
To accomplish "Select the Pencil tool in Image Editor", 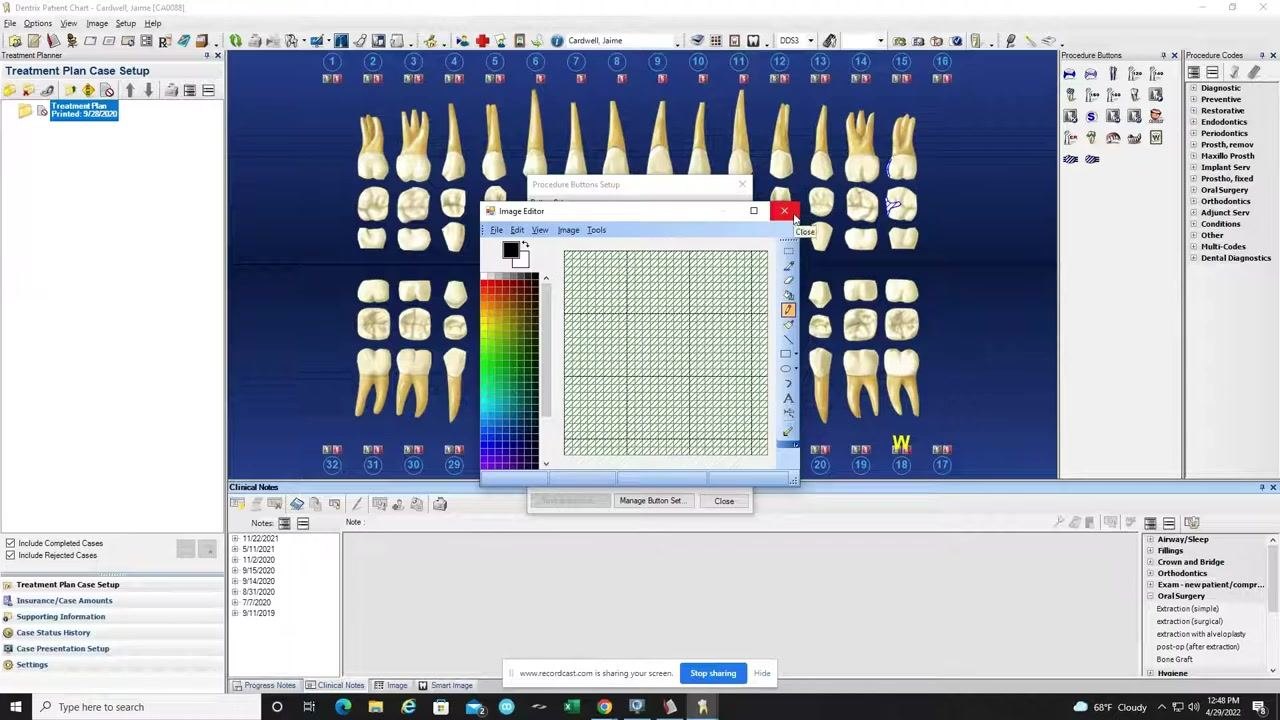I will pyautogui.click(x=788, y=310).
